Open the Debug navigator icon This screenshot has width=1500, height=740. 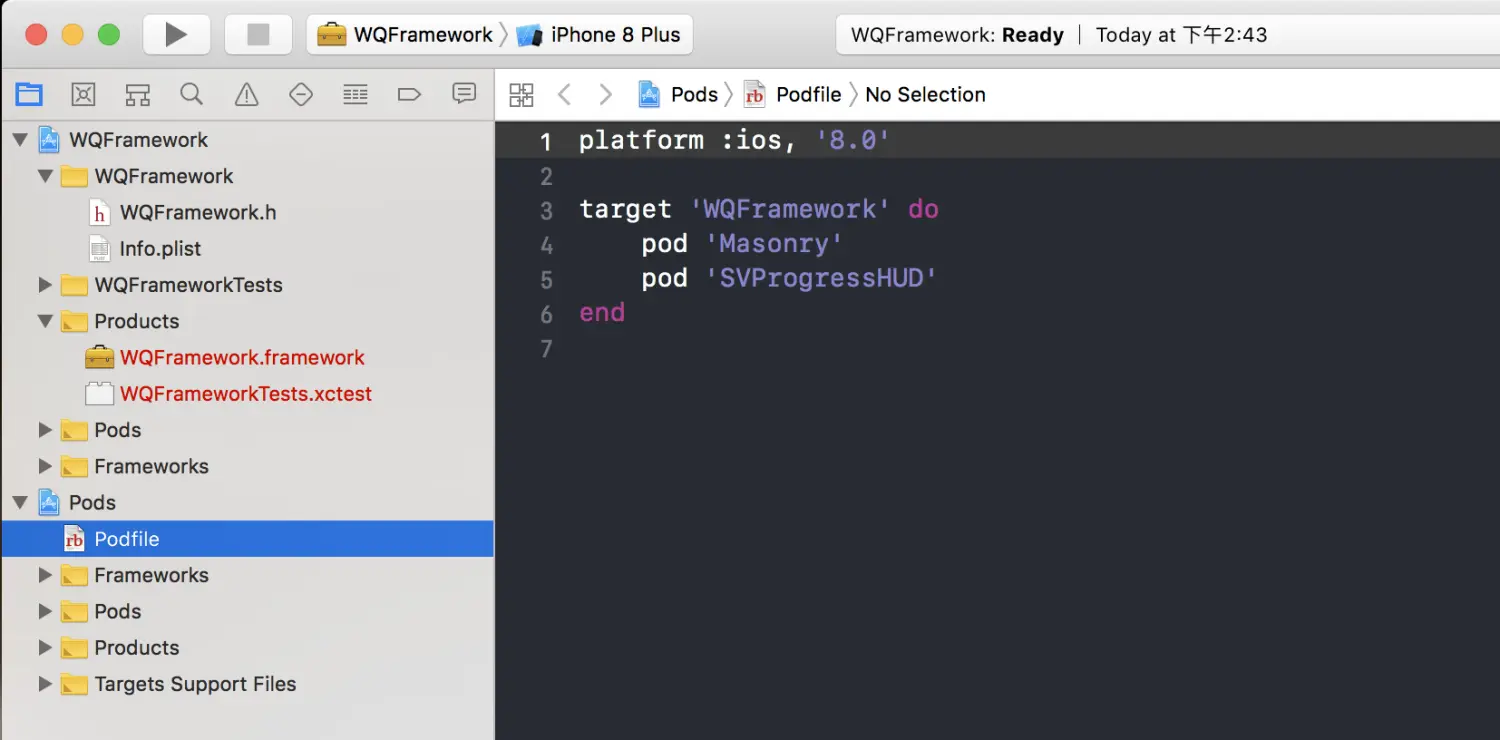click(355, 95)
